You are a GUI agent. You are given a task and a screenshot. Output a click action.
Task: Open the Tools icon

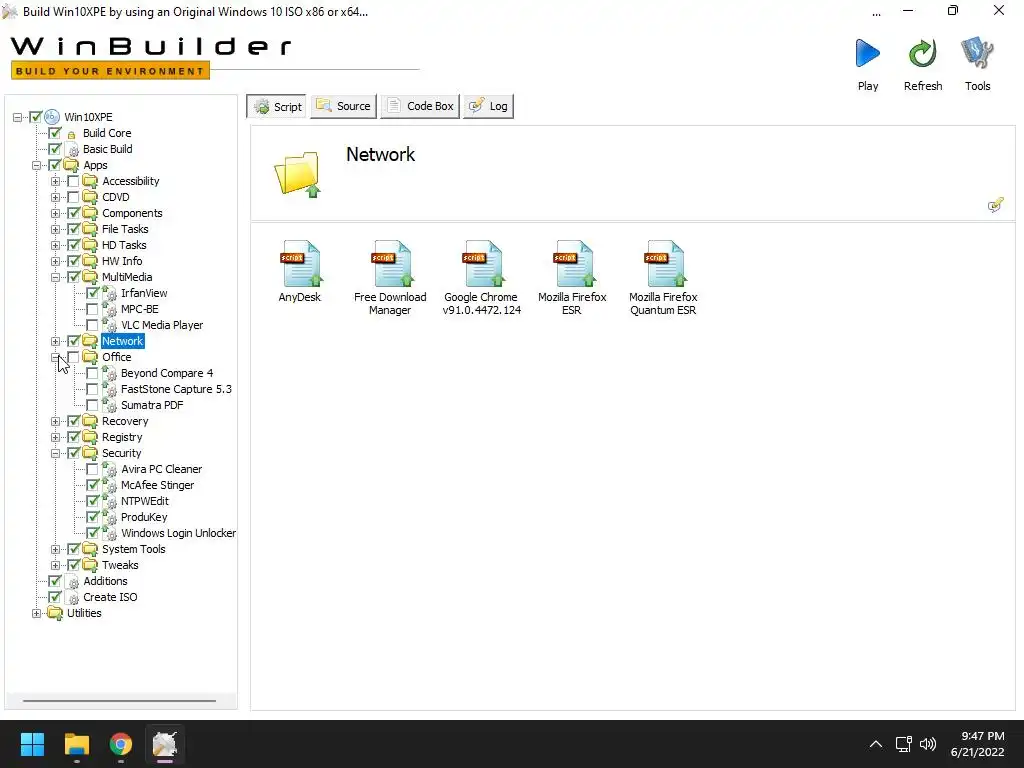(977, 54)
